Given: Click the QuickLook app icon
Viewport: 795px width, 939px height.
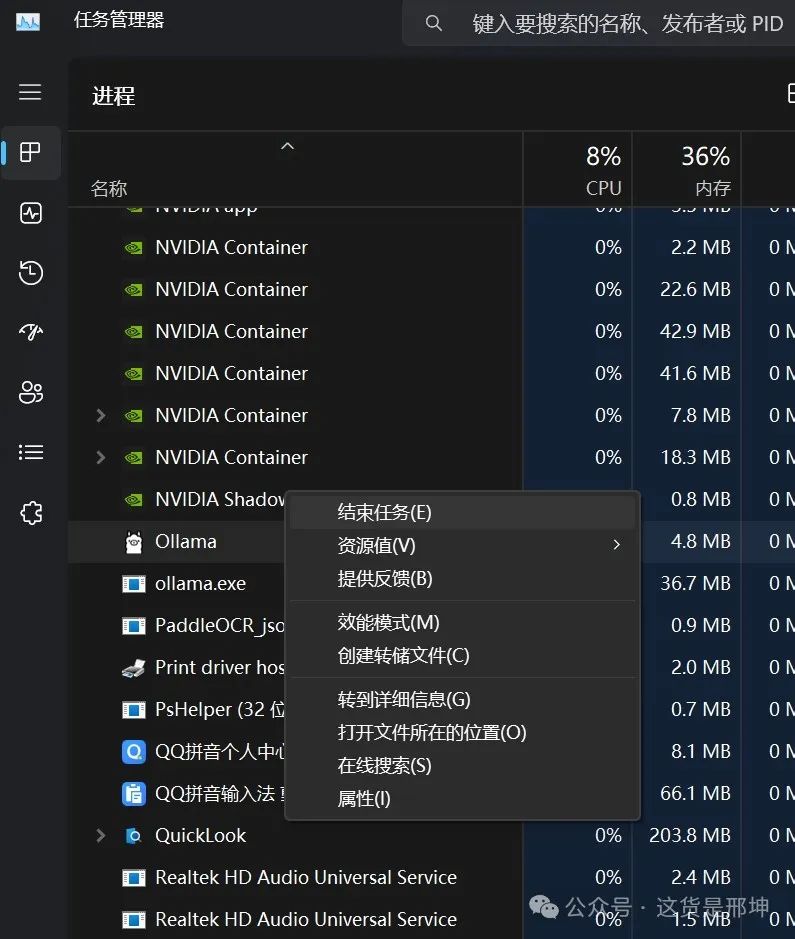Looking at the screenshot, I should point(133,836).
